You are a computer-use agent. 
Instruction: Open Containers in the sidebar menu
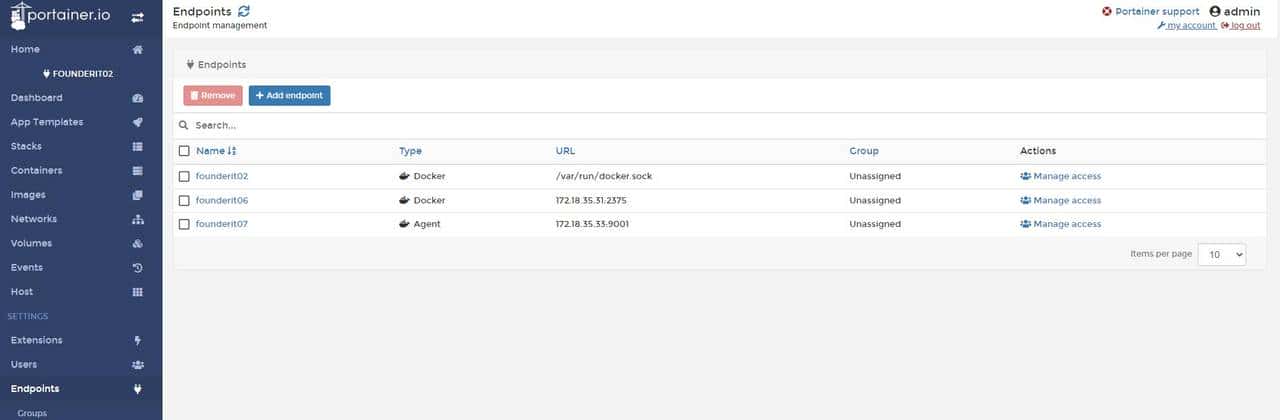36,171
